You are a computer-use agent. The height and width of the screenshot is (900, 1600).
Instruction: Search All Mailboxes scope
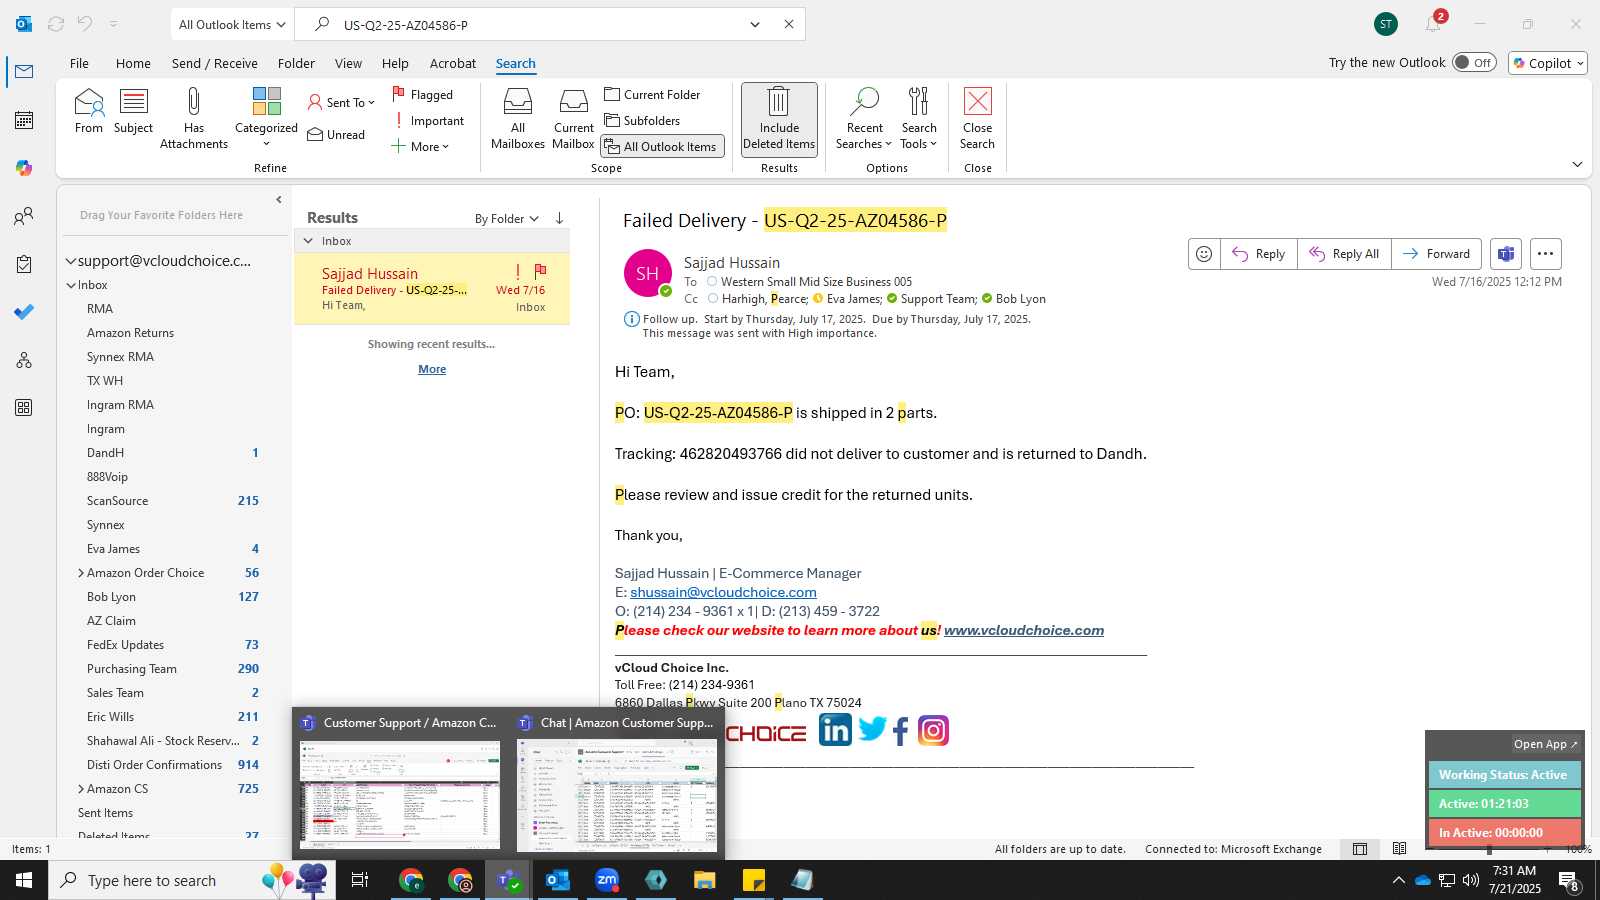click(518, 118)
